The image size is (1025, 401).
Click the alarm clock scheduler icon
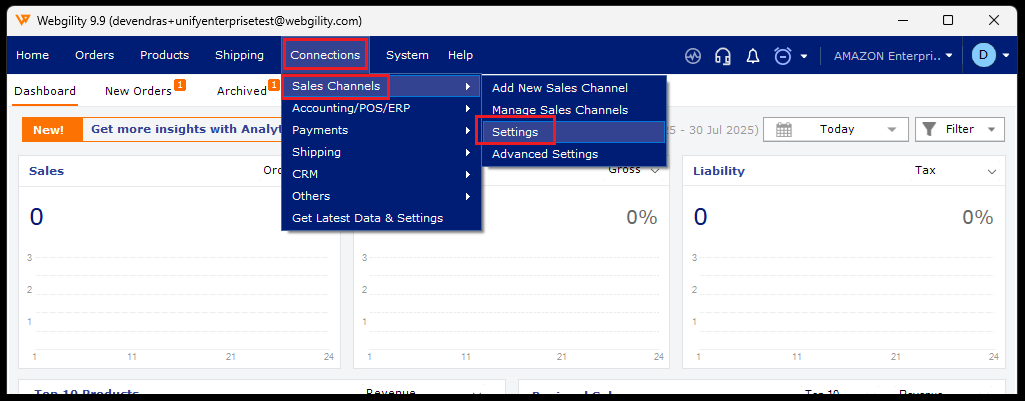point(783,56)
